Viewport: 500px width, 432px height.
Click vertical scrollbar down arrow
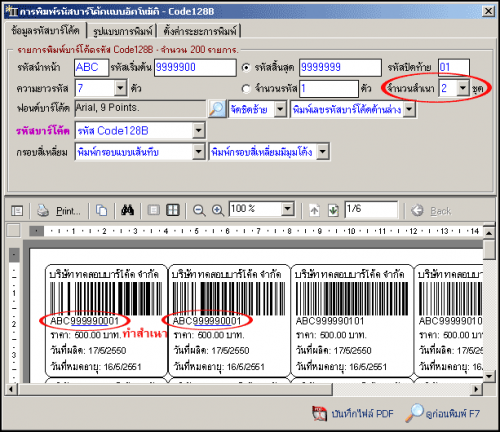pyautogui.click(x=489, y=377)
